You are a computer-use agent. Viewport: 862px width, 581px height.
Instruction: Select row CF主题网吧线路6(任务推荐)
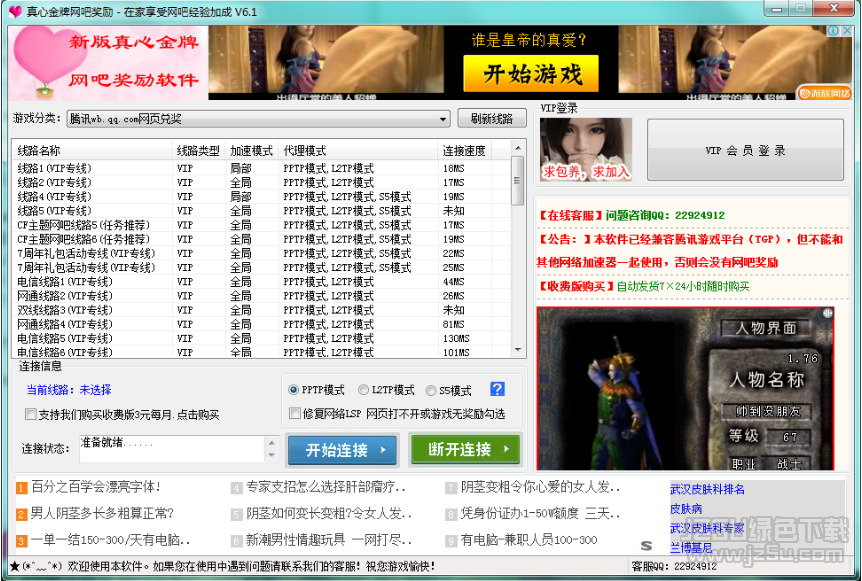[x=262, y=240]
